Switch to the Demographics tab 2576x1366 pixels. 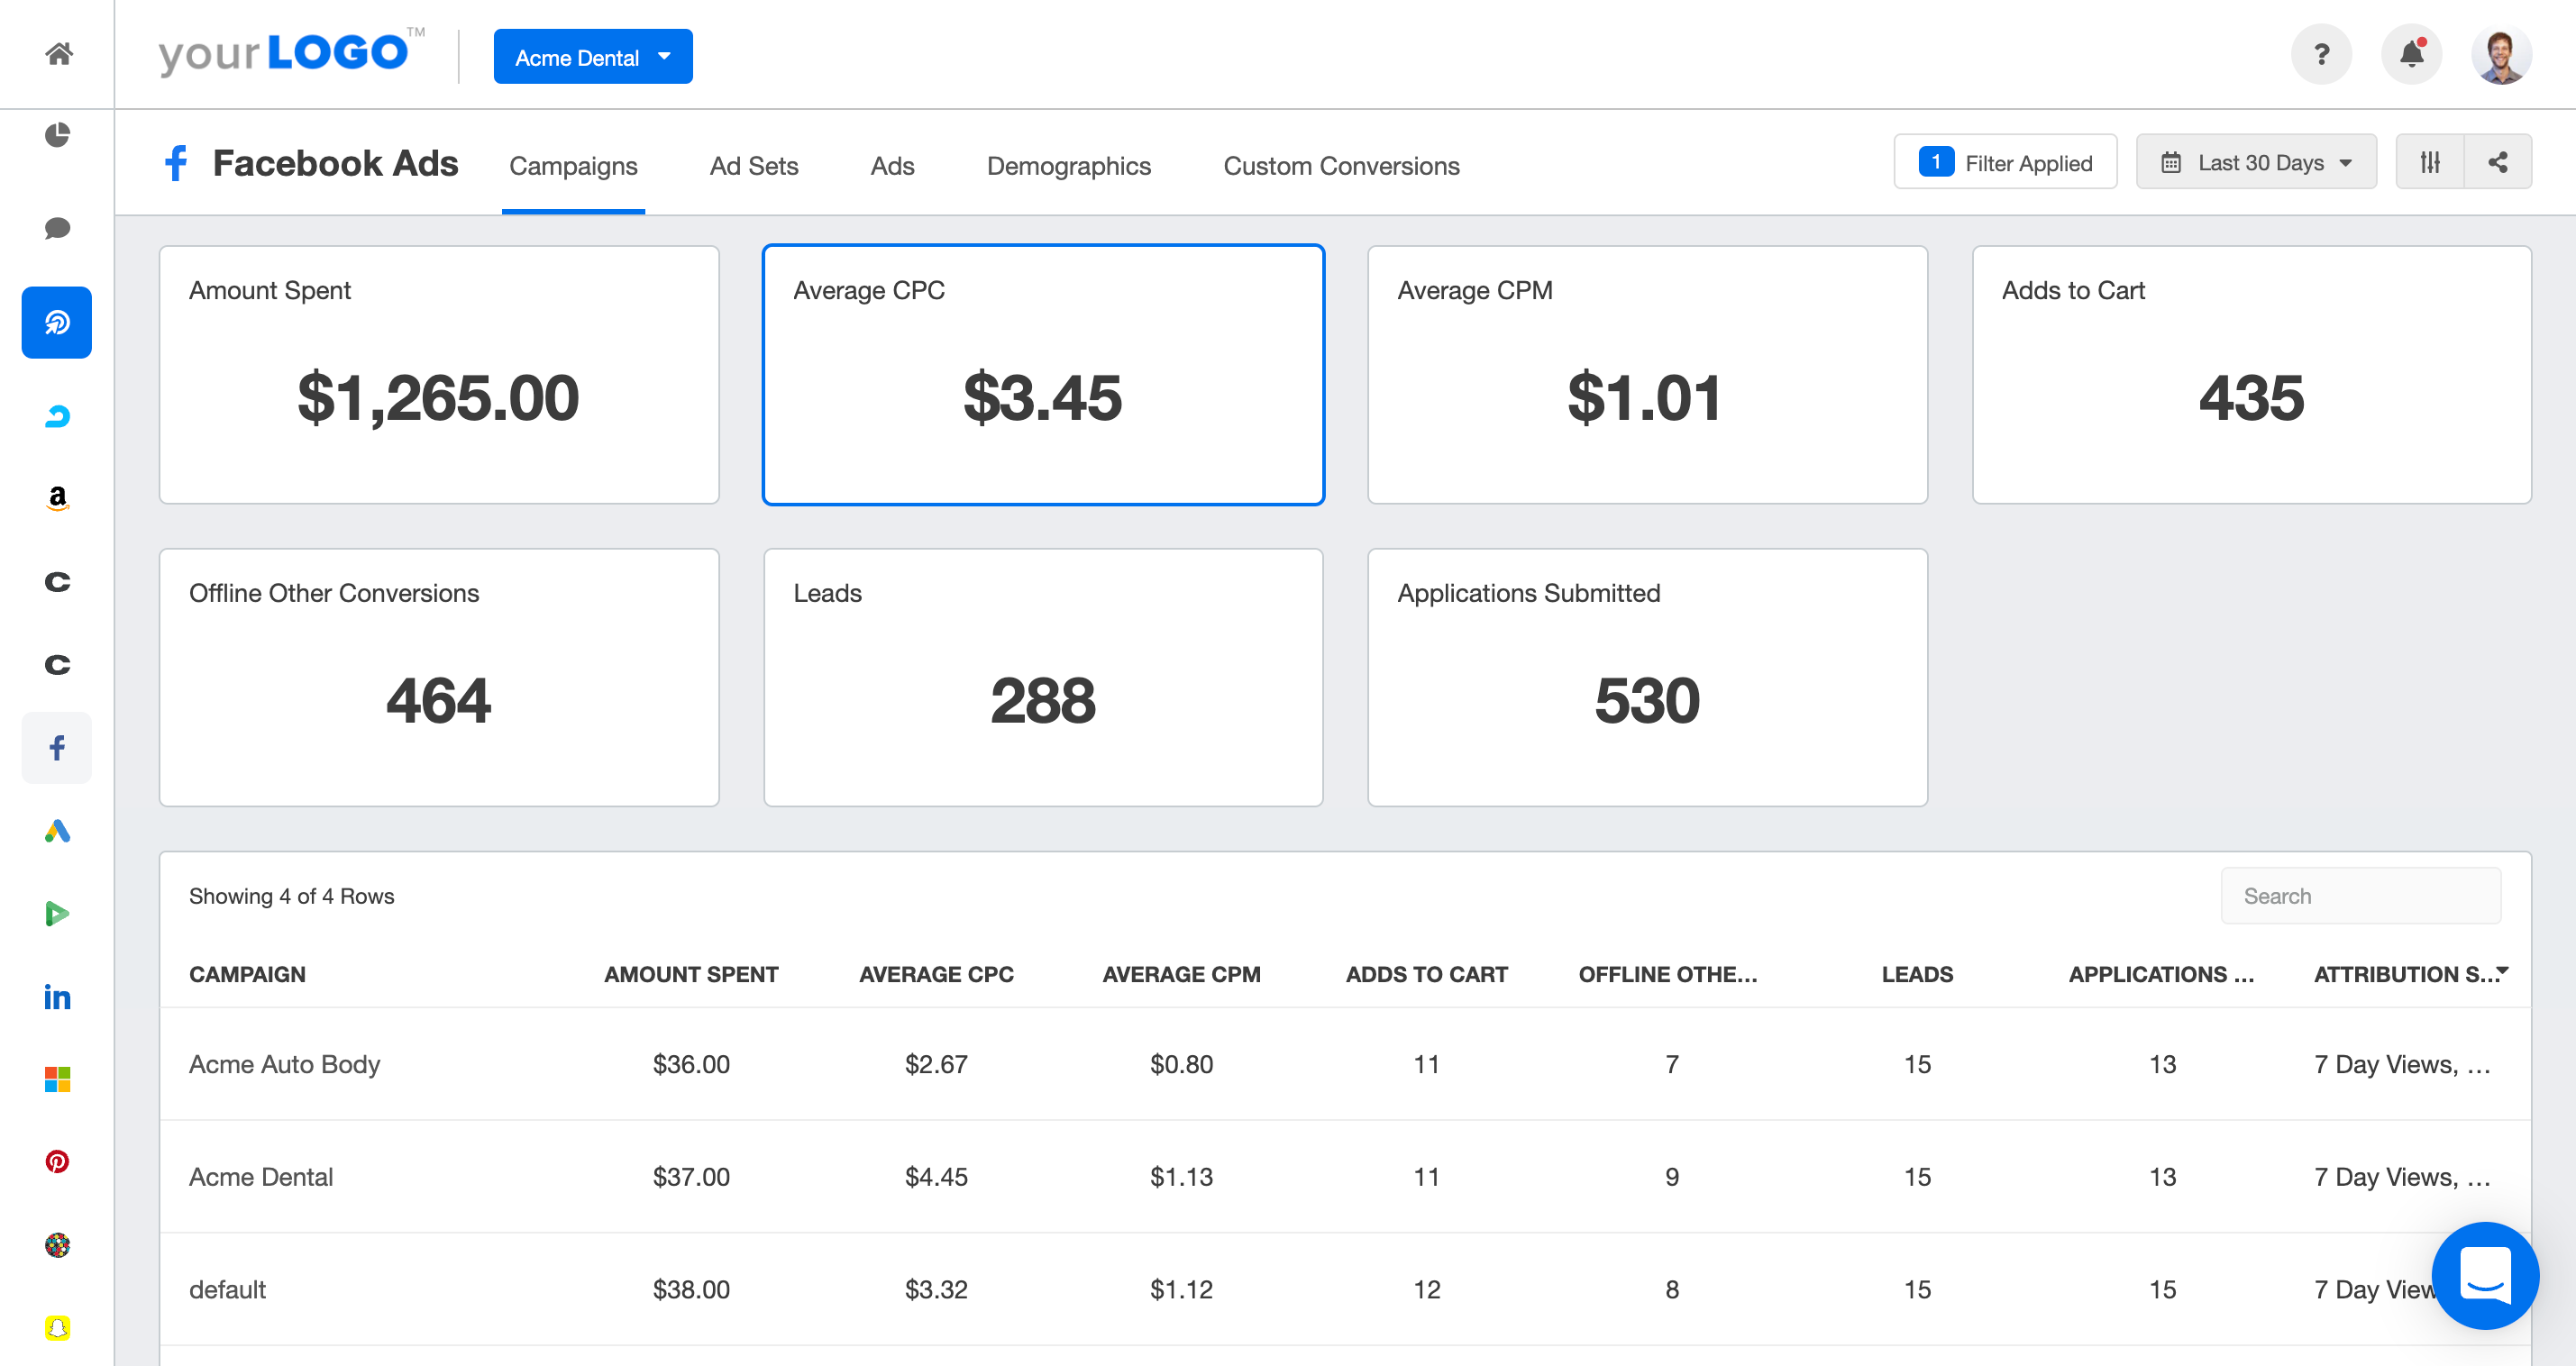1068,166
